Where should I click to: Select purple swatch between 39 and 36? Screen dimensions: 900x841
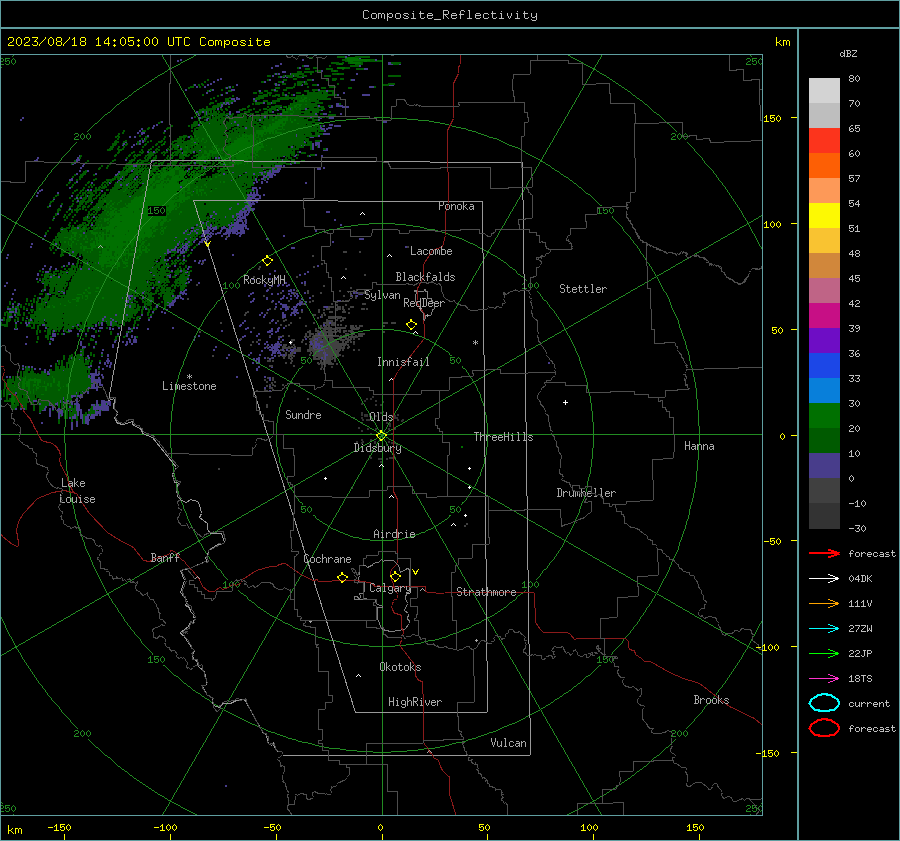tap(824, 340)
